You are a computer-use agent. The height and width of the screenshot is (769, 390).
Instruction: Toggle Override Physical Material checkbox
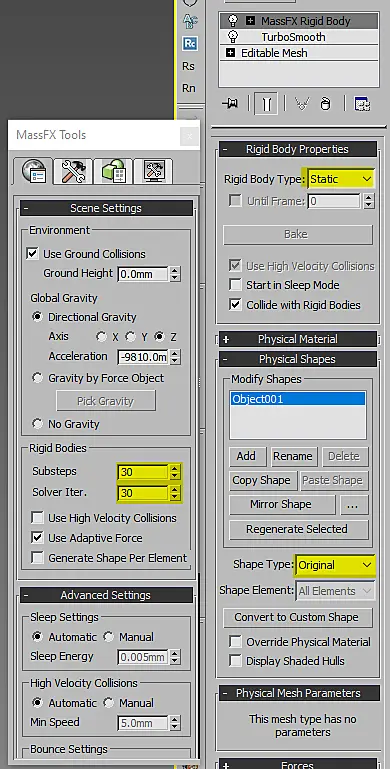(236, 641)
